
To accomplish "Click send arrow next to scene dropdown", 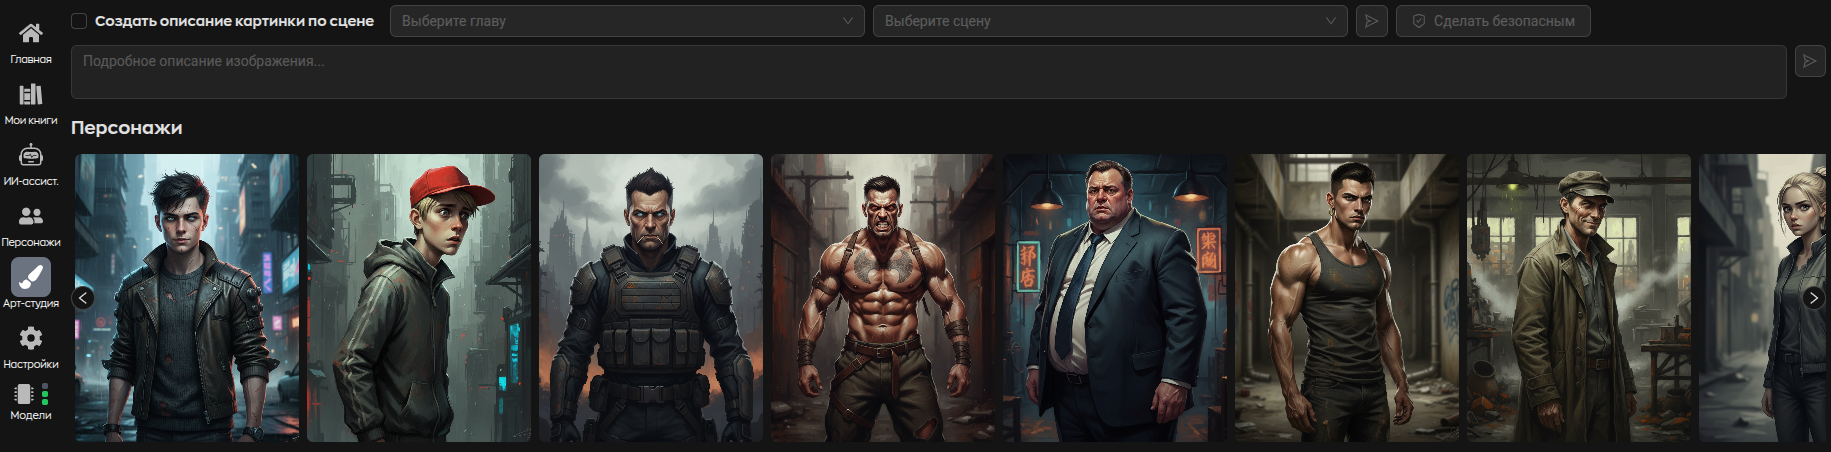I will (x=1371, y=21).
